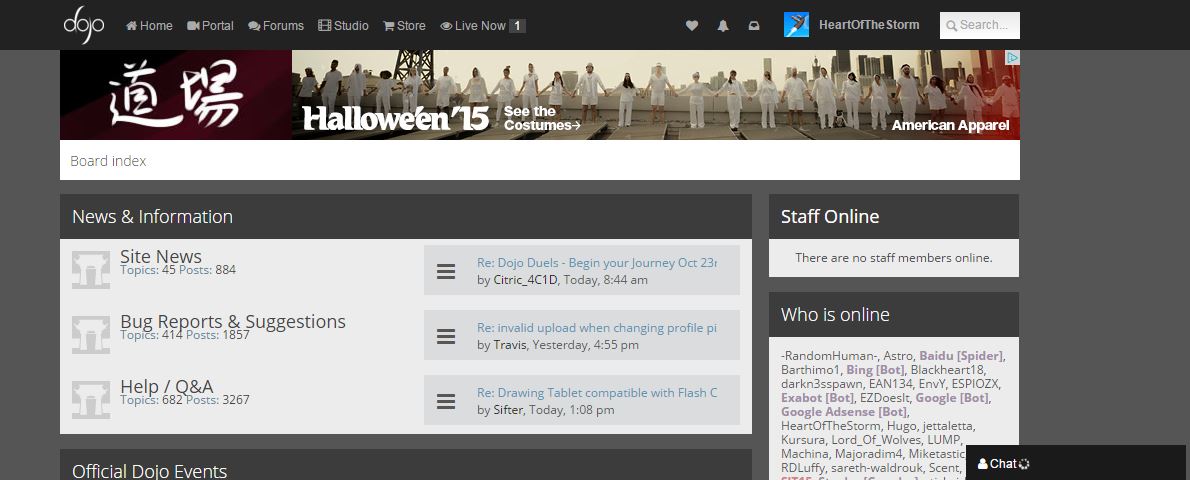
Task: Click the Site News forum icon
Action: tap(91, 270)
